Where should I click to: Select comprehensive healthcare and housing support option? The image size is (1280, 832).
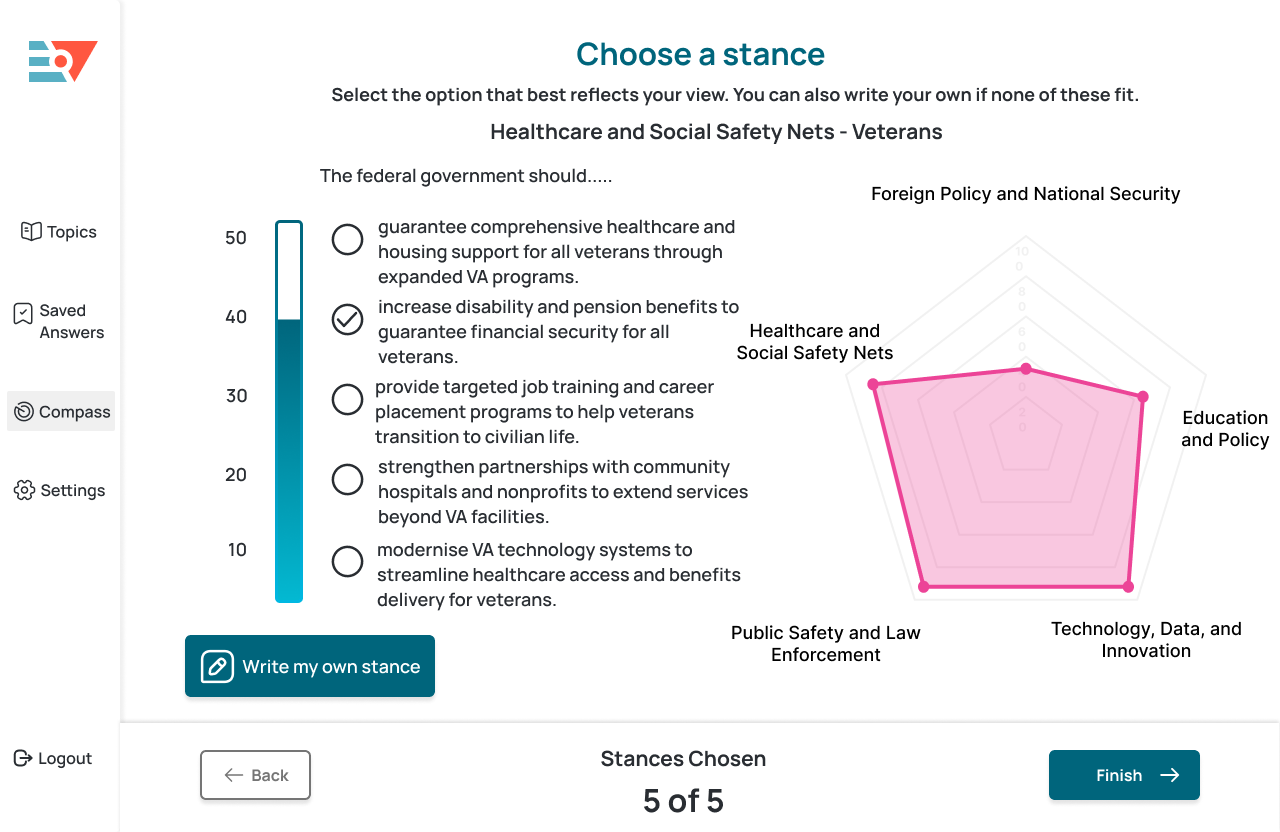coord(347,240)
